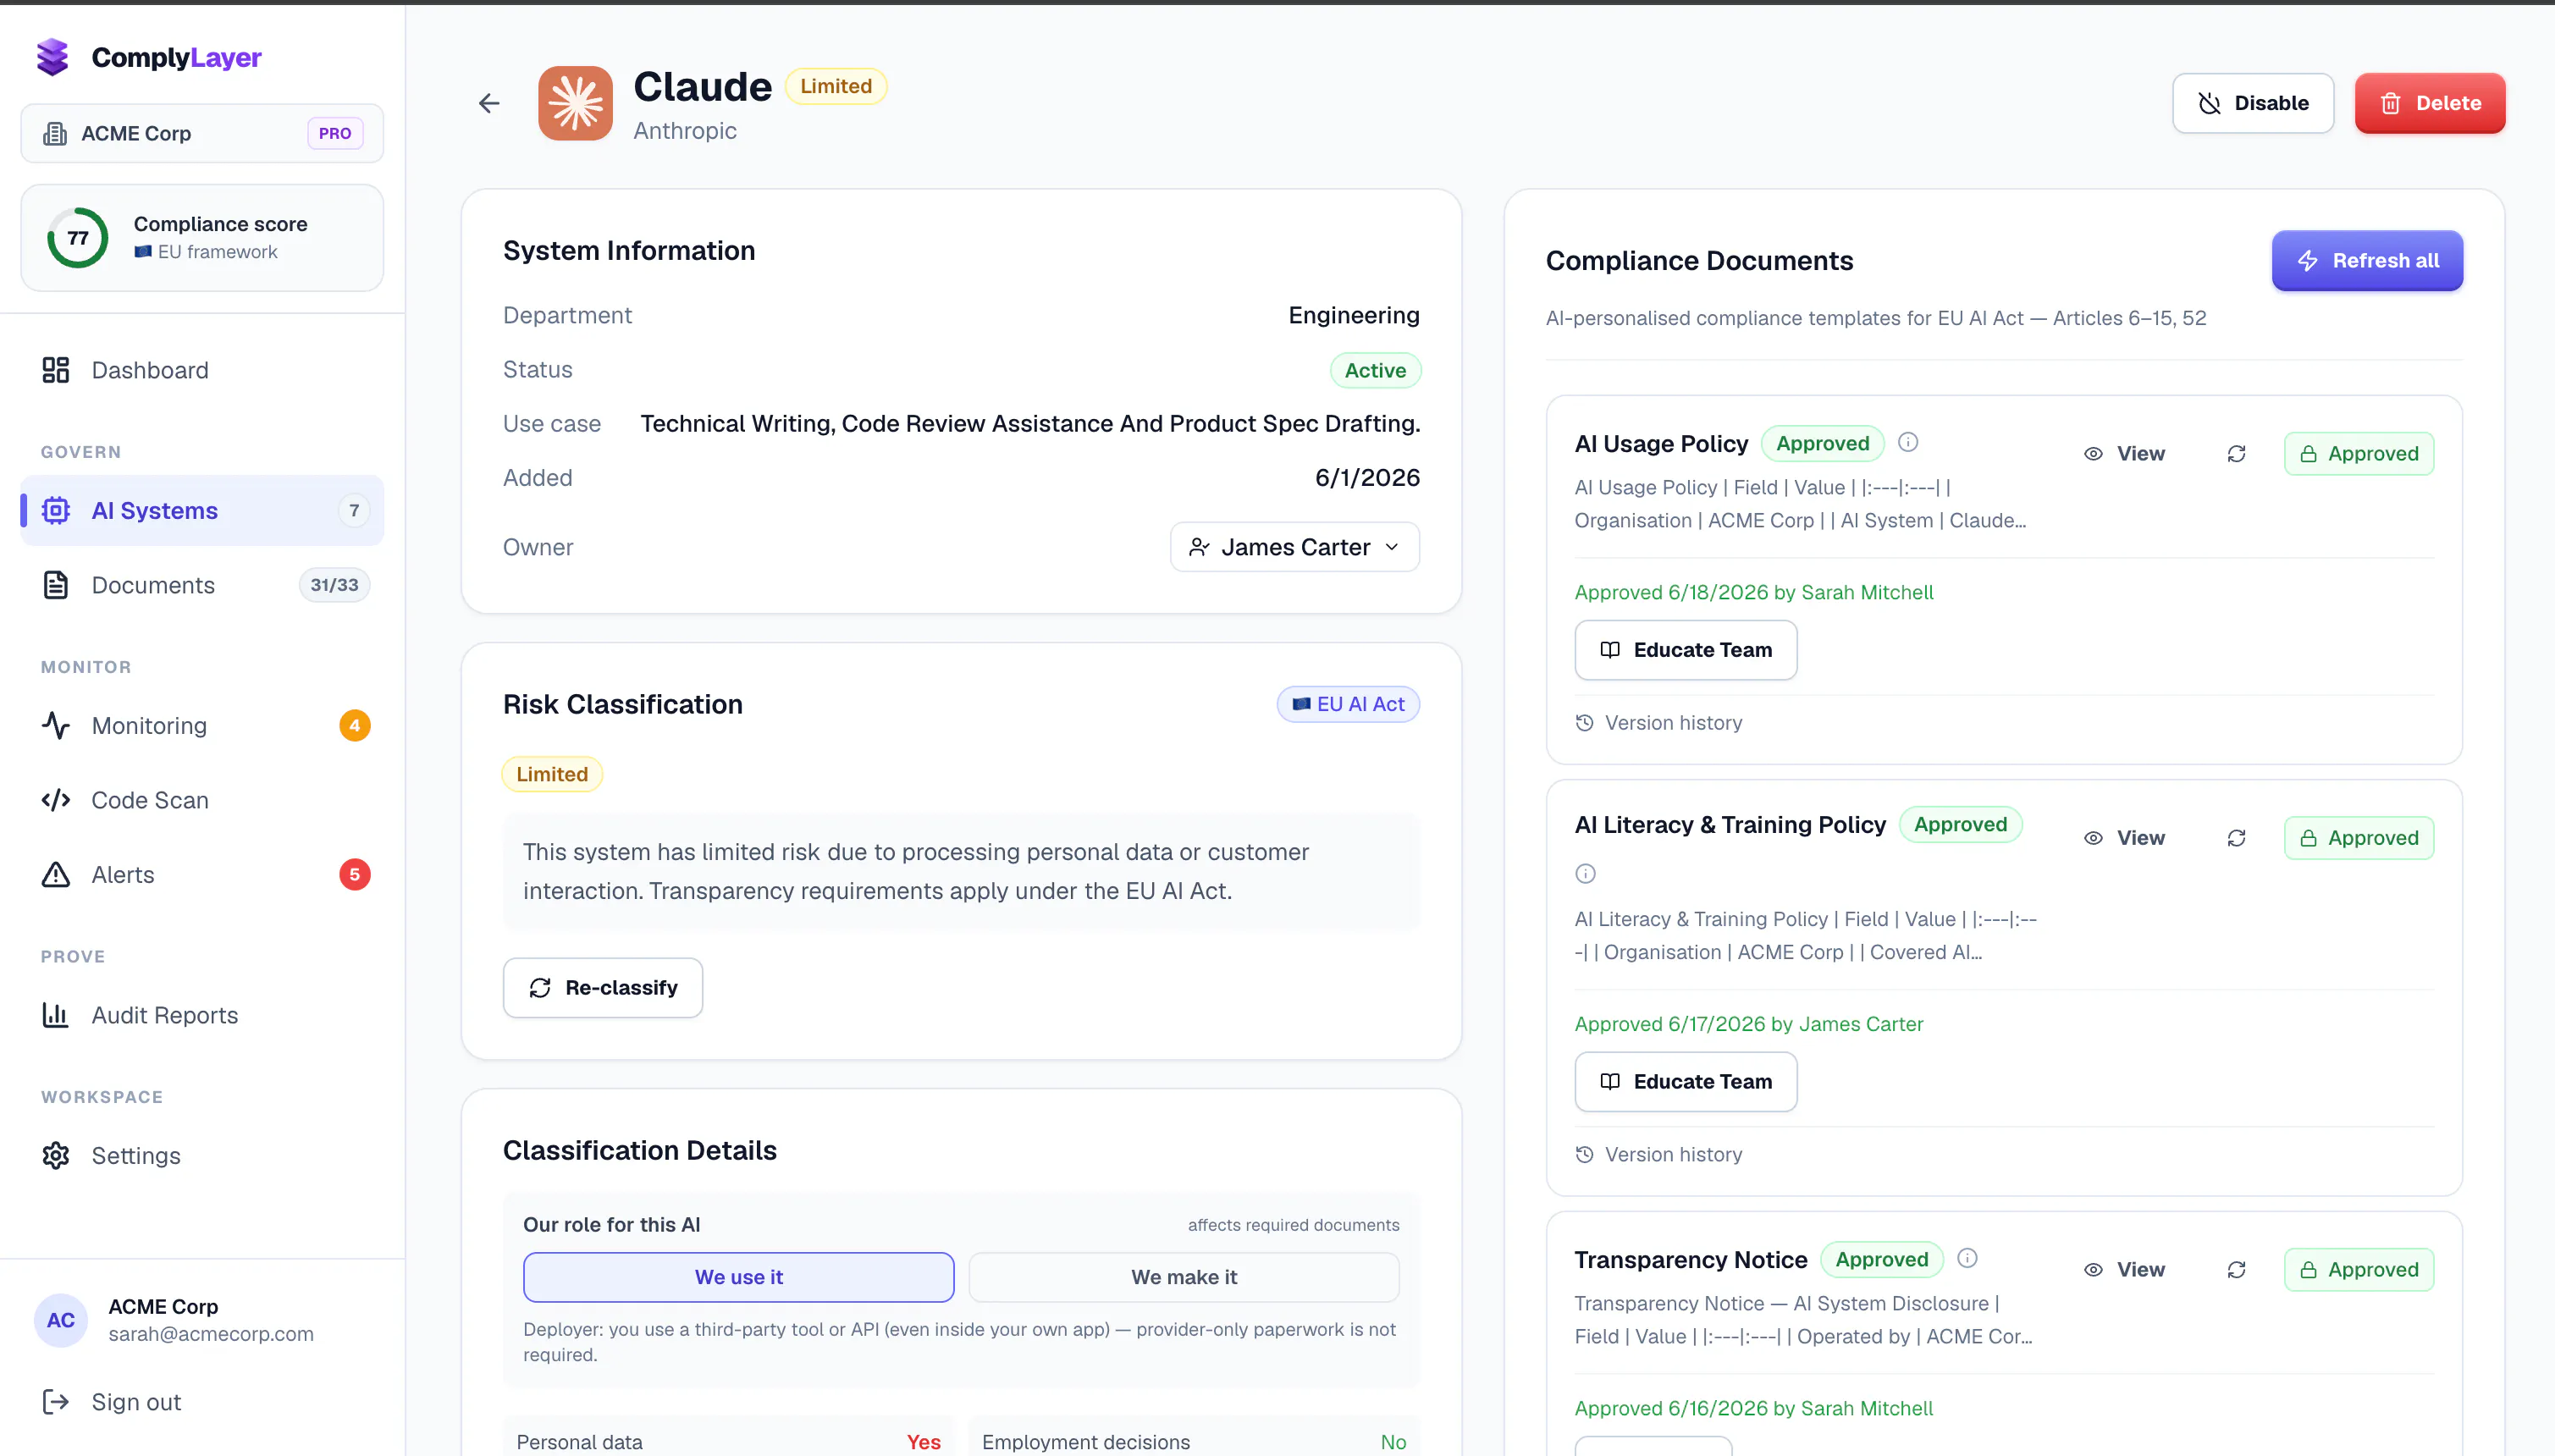Click 'Approved 6/17/2026 by James Carter' text
Screen dimensions: 2555x1456
(x=1748, y=1025)
